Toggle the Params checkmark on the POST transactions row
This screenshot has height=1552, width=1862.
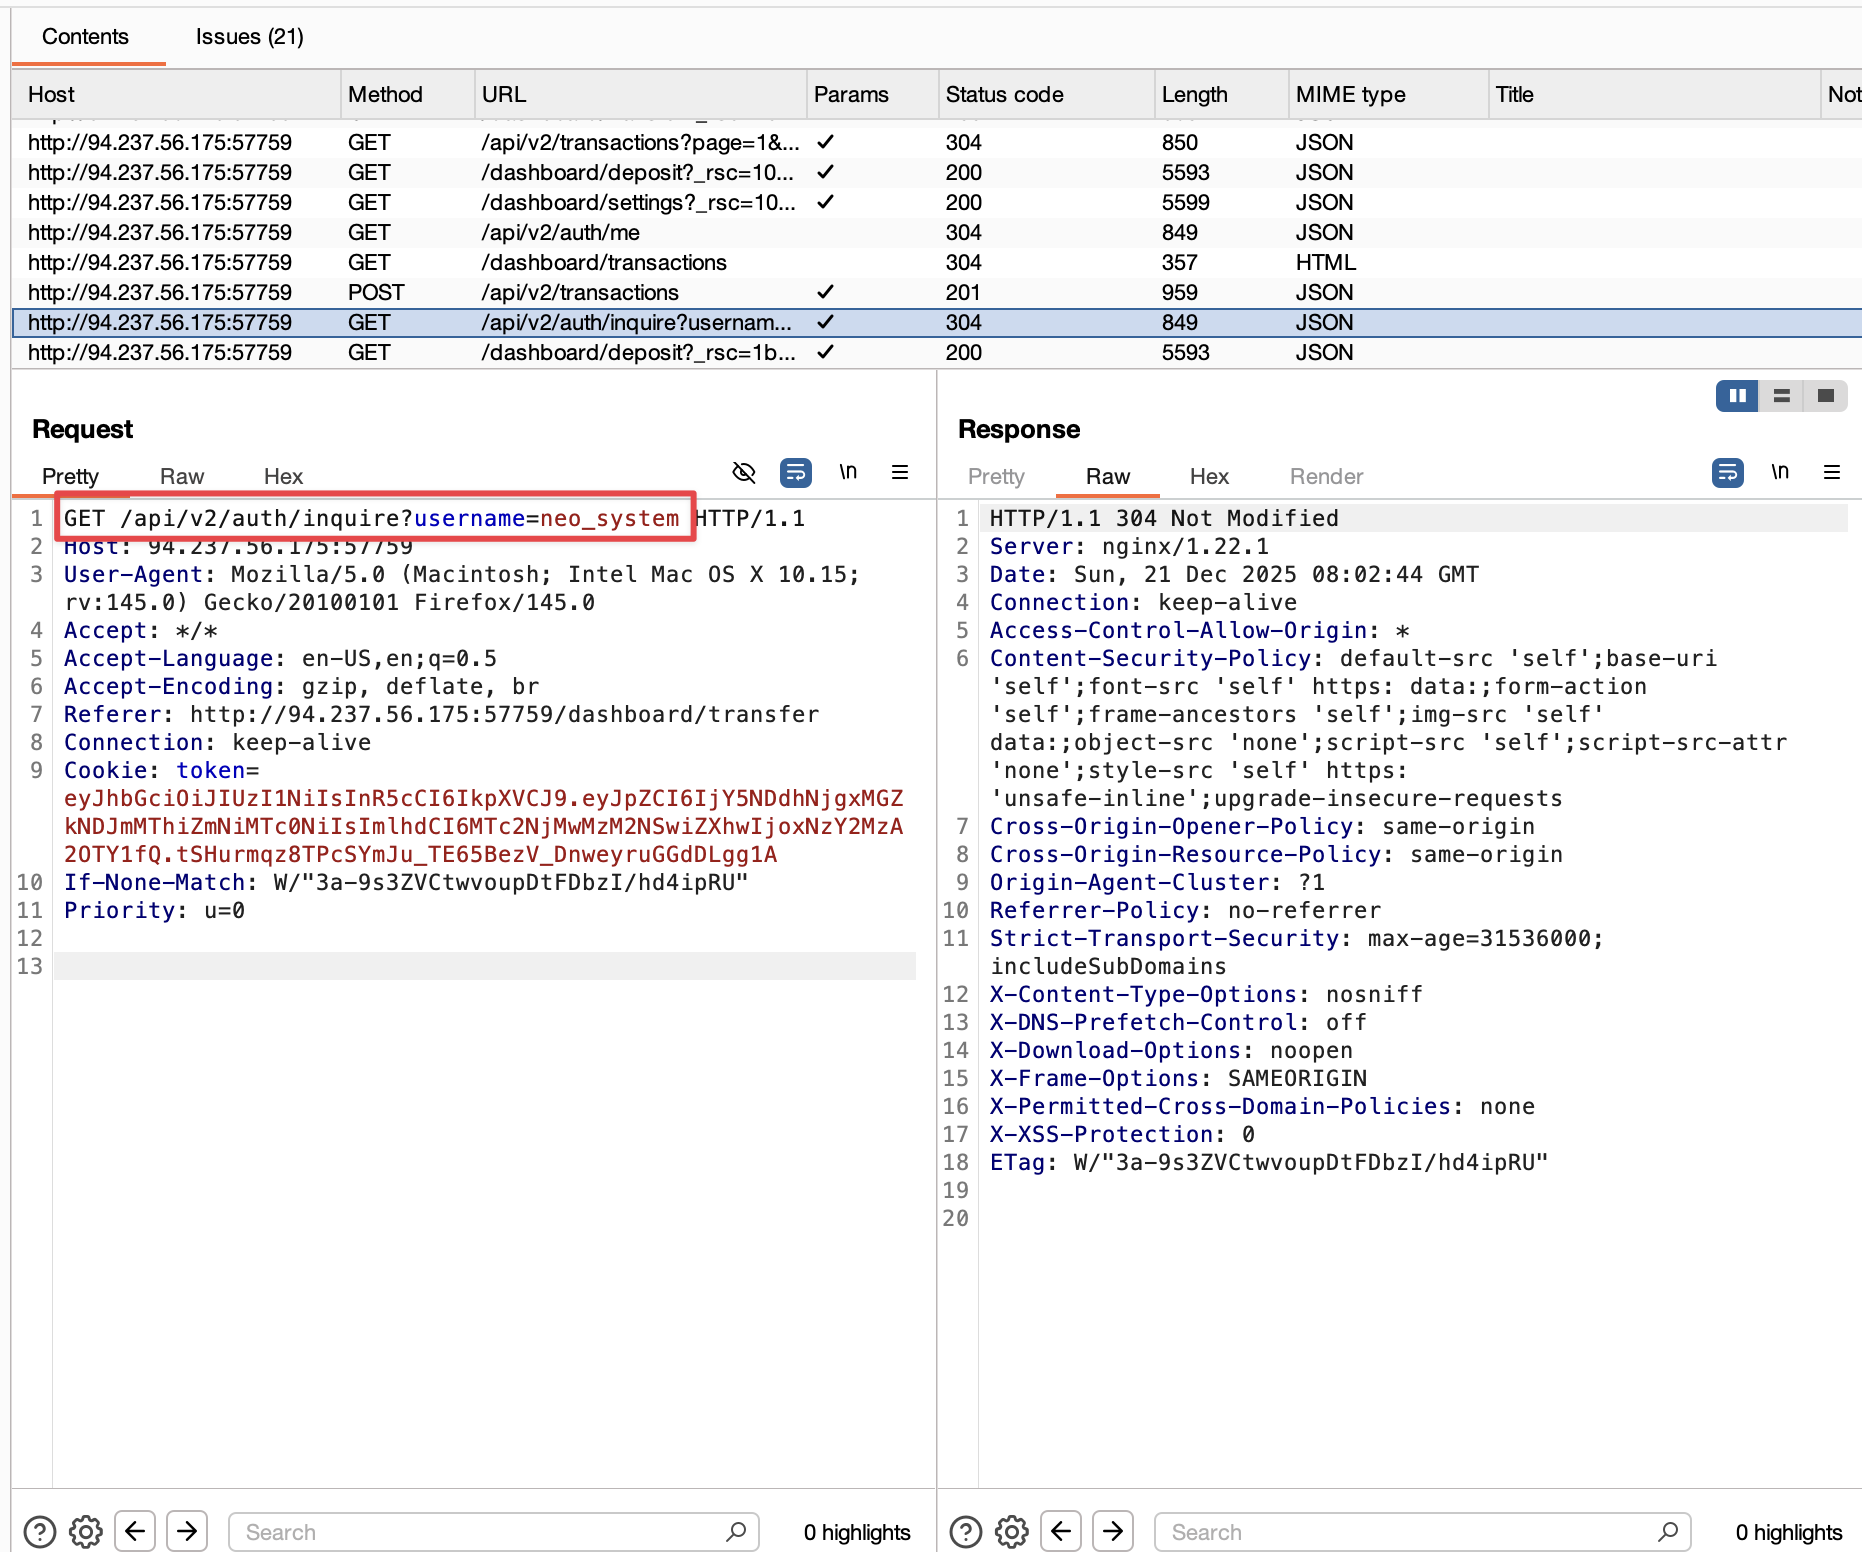tap(826, 292)
